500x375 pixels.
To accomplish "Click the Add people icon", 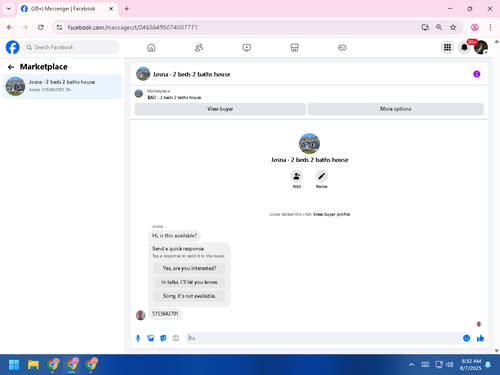I will coord(296,176).
